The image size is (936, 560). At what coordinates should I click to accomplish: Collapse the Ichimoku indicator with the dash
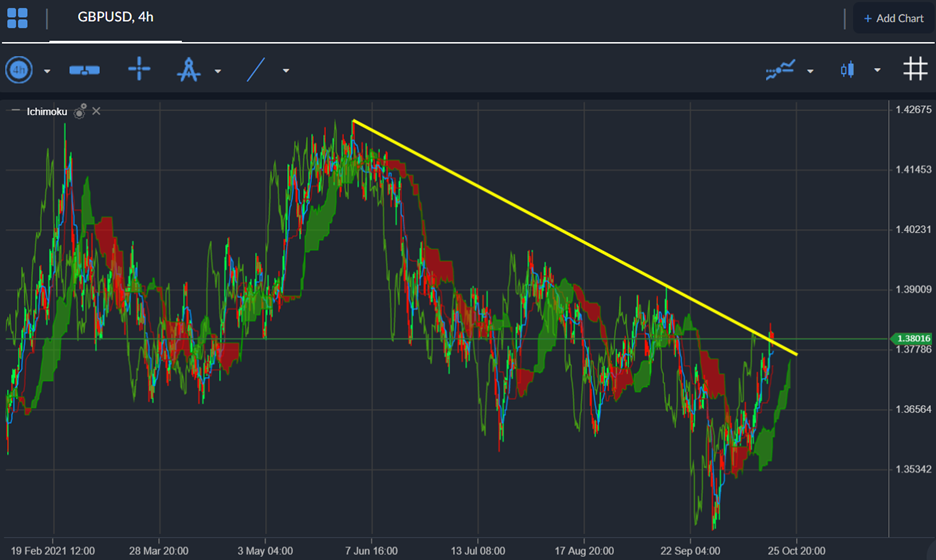(16, 111)
